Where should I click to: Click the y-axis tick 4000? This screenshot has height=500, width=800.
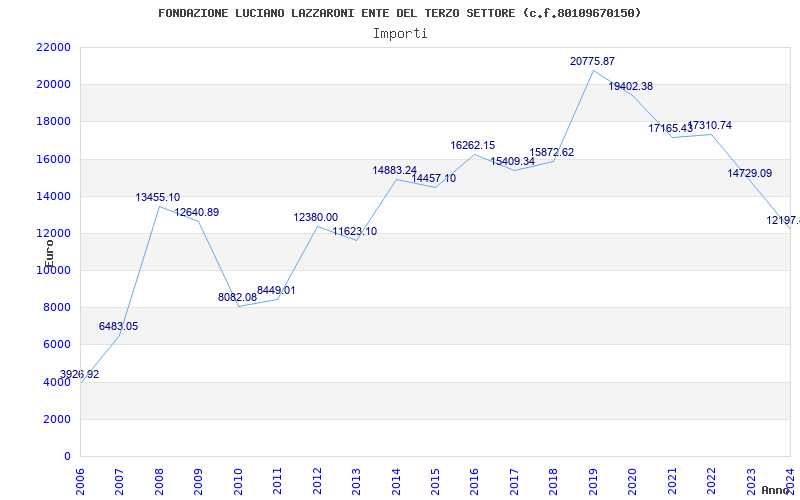(57, 382)
